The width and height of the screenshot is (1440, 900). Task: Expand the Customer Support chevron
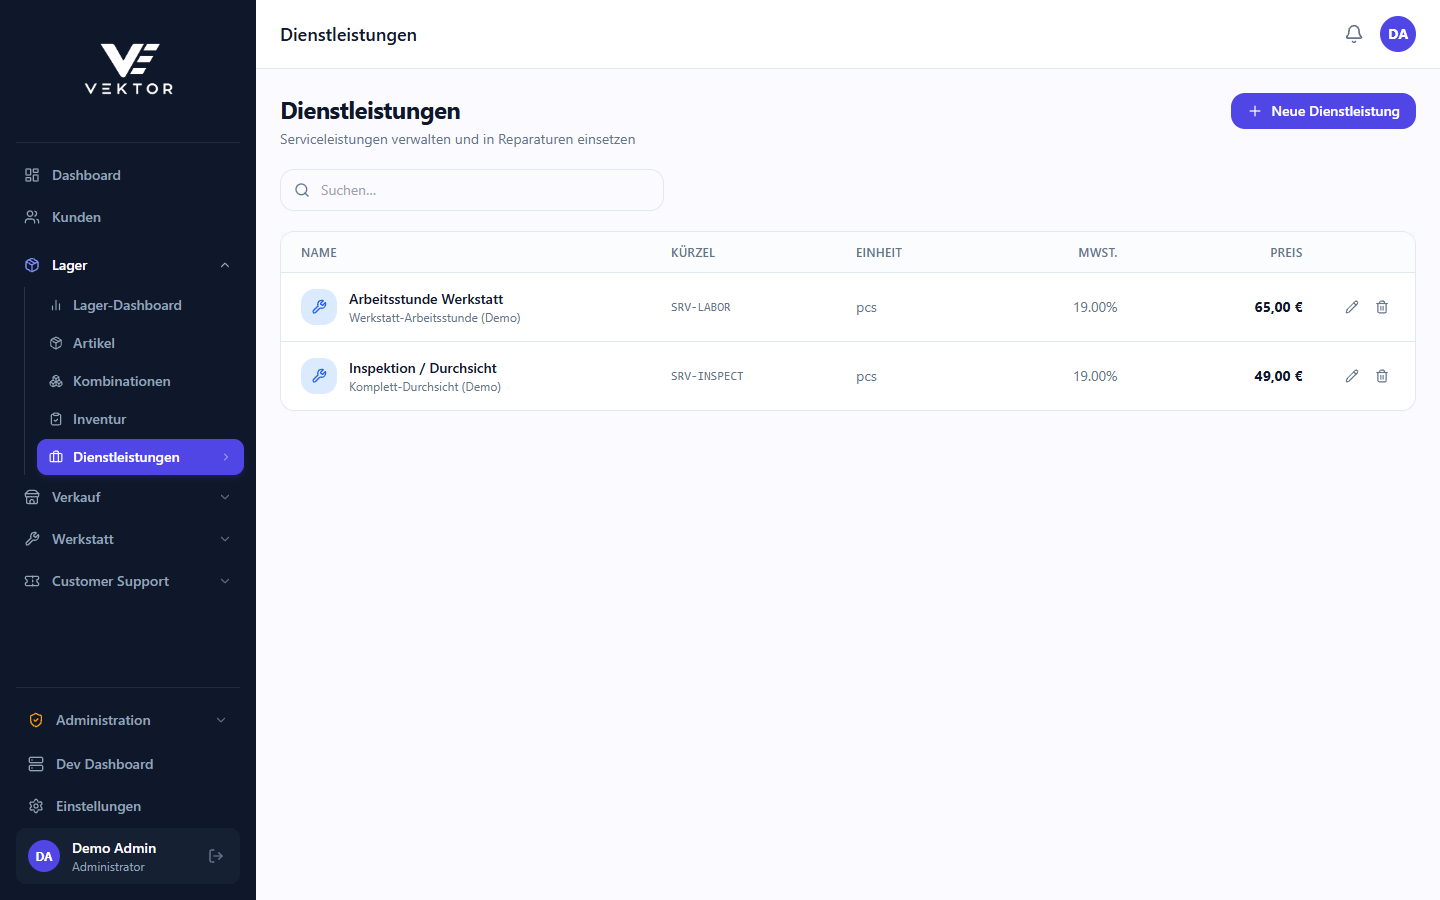225,581
